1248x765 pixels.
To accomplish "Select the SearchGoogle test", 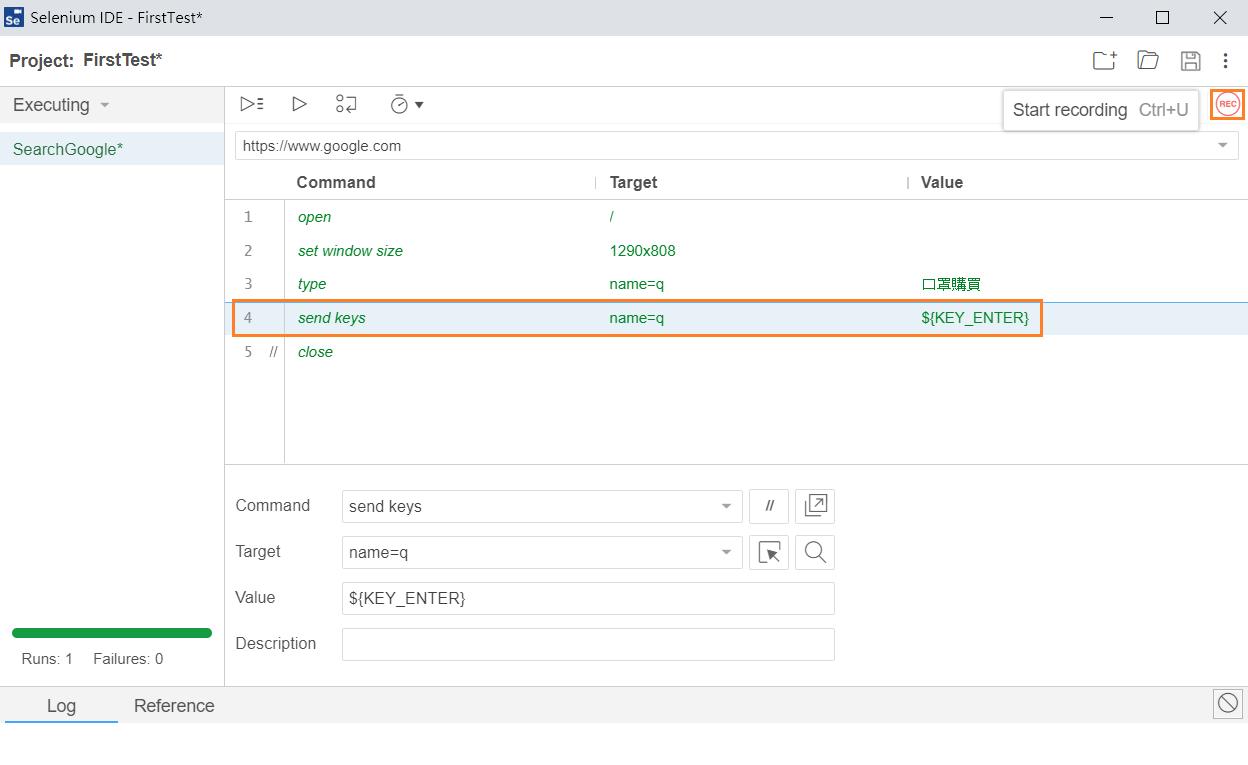I will (112, 149).
